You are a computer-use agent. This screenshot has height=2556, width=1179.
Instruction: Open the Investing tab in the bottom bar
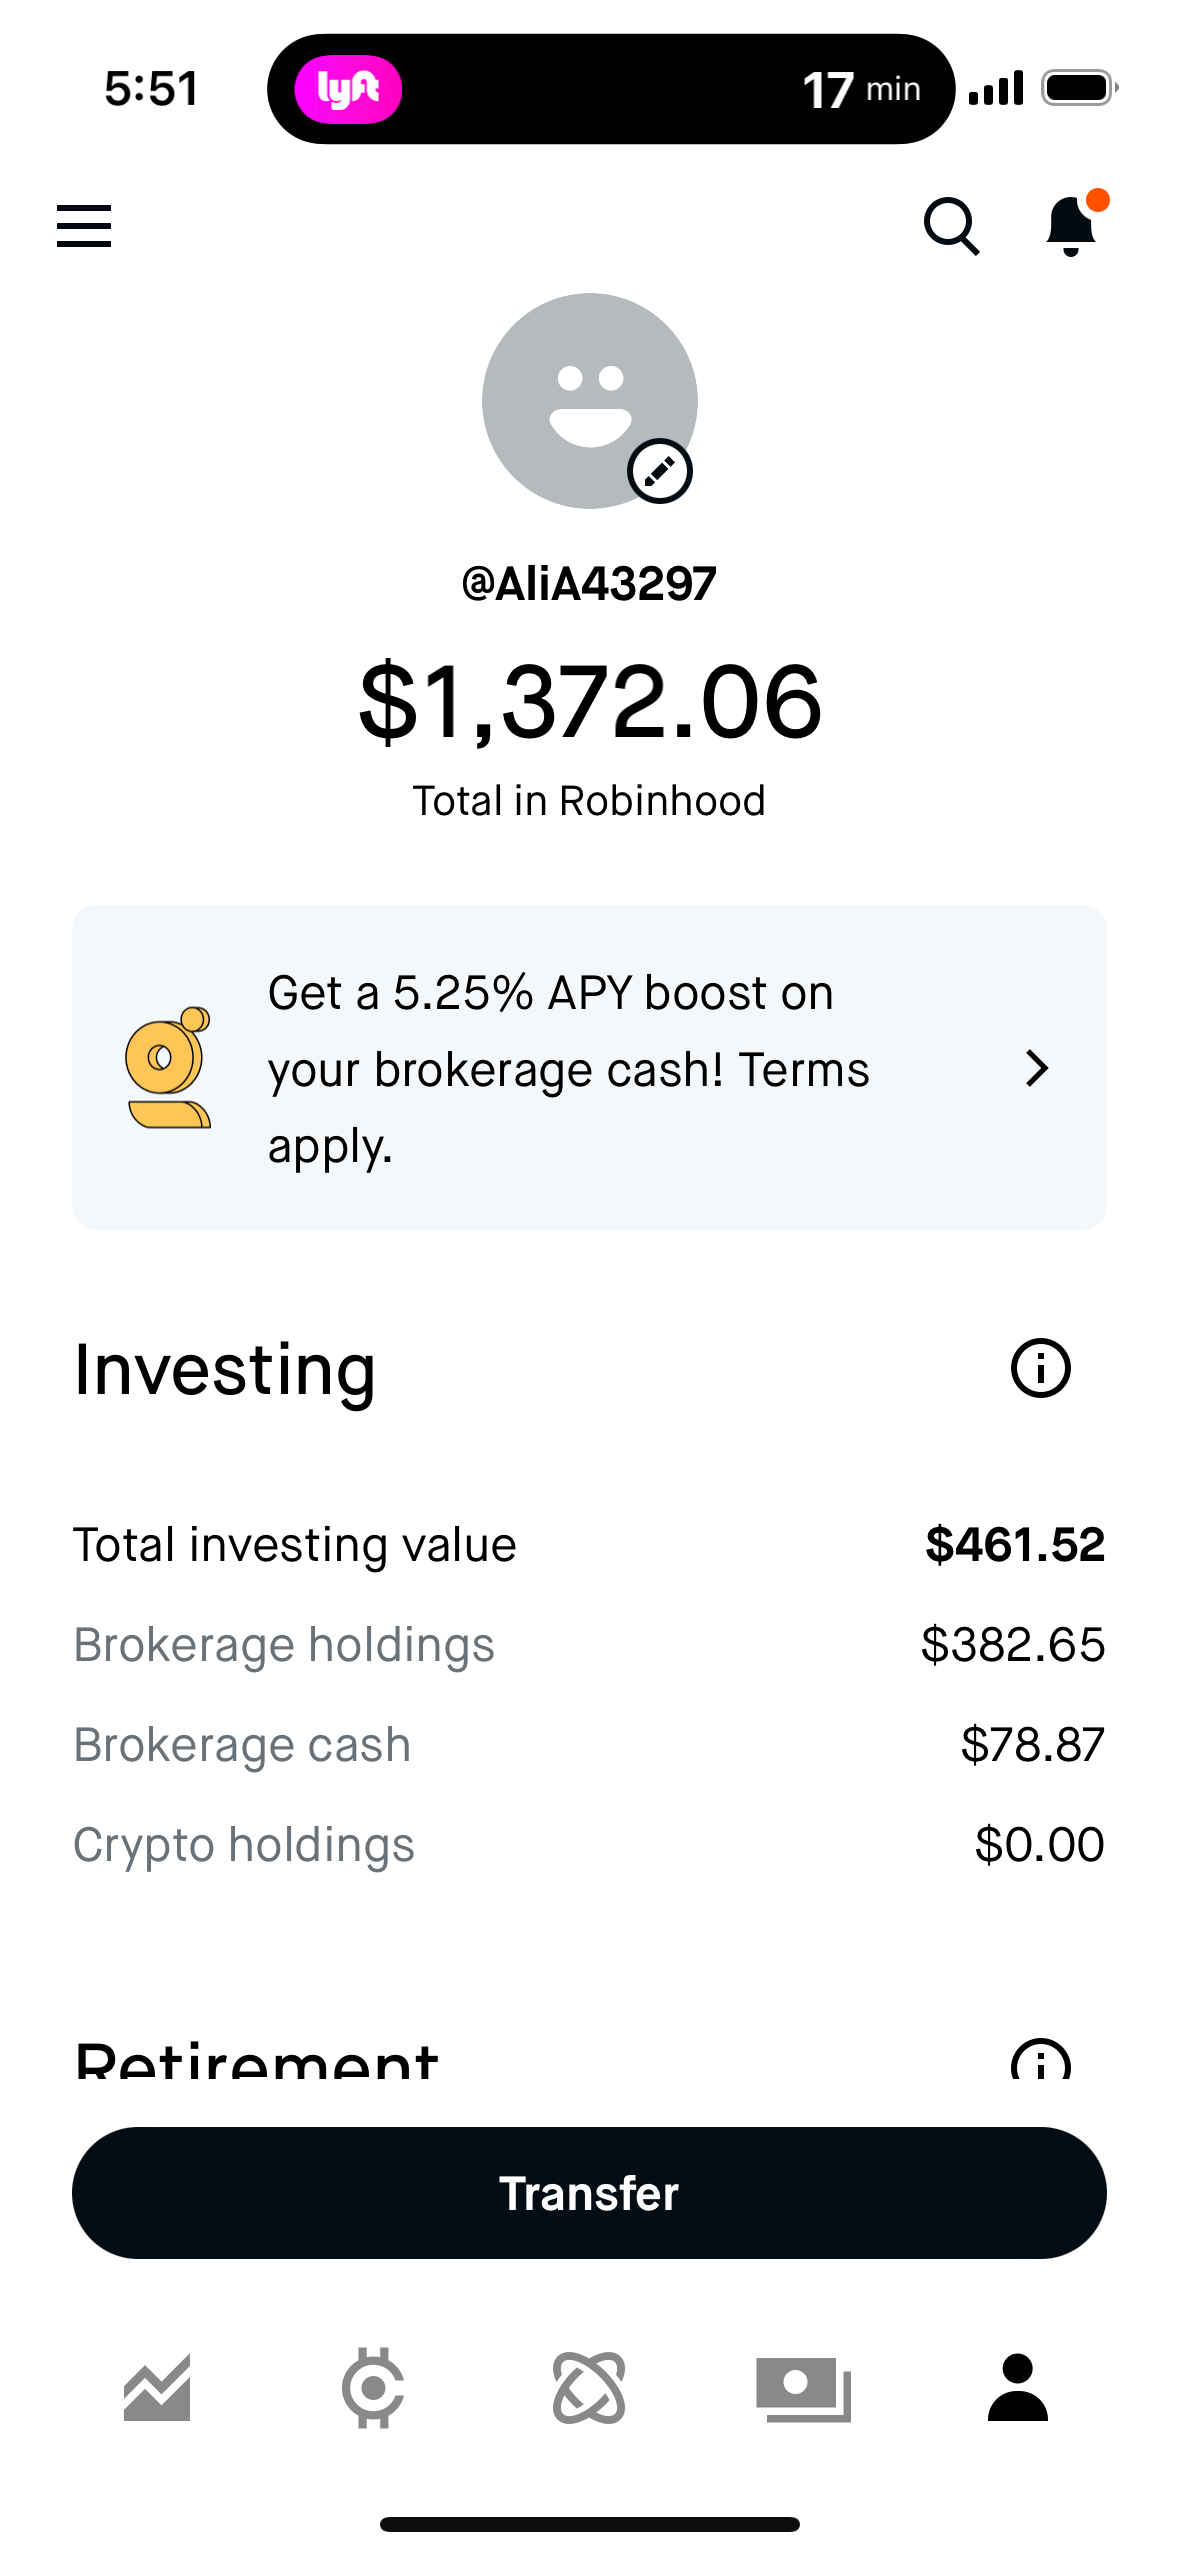pyautogui.click(x=157, y=2385)
